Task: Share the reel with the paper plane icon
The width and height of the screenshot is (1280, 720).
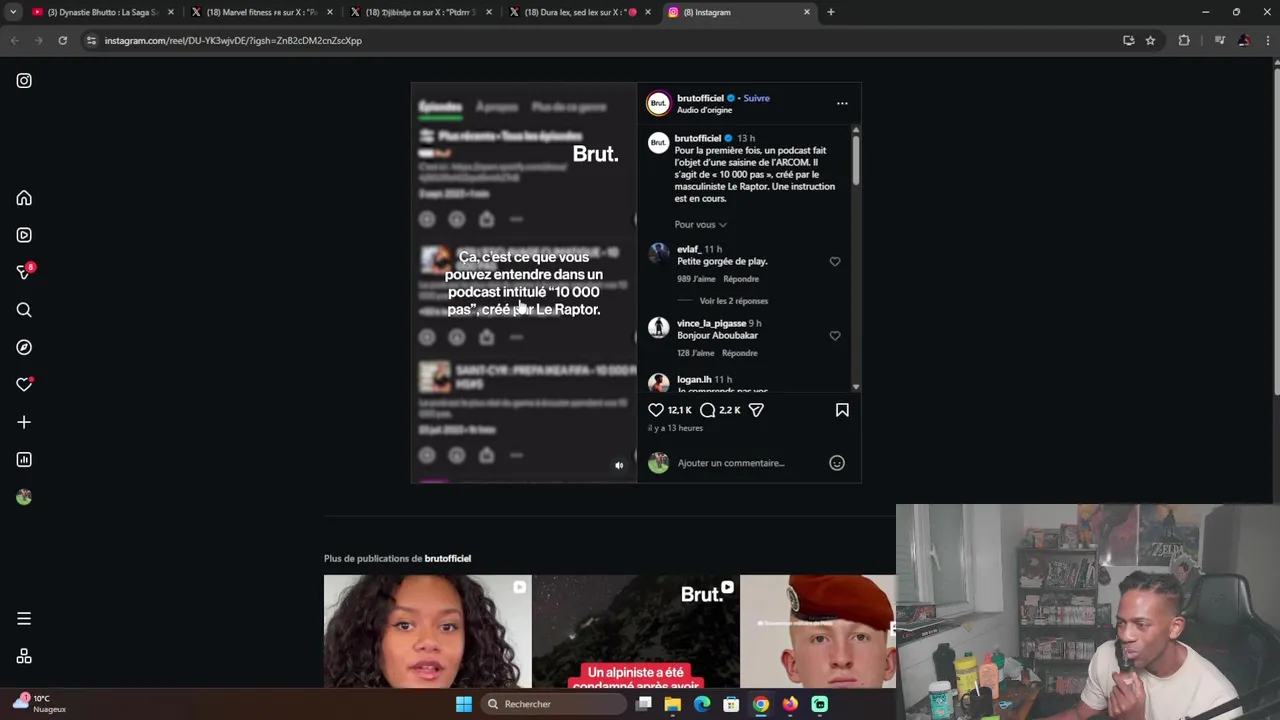Action: (756, 410)
